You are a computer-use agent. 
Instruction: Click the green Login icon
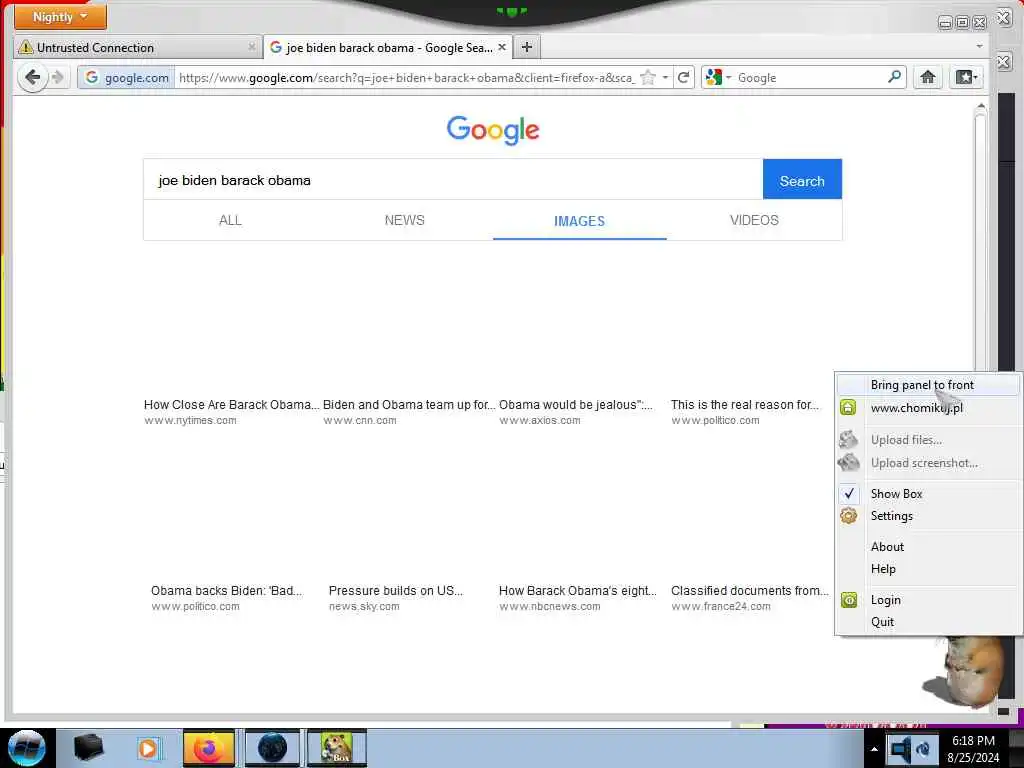848,600
